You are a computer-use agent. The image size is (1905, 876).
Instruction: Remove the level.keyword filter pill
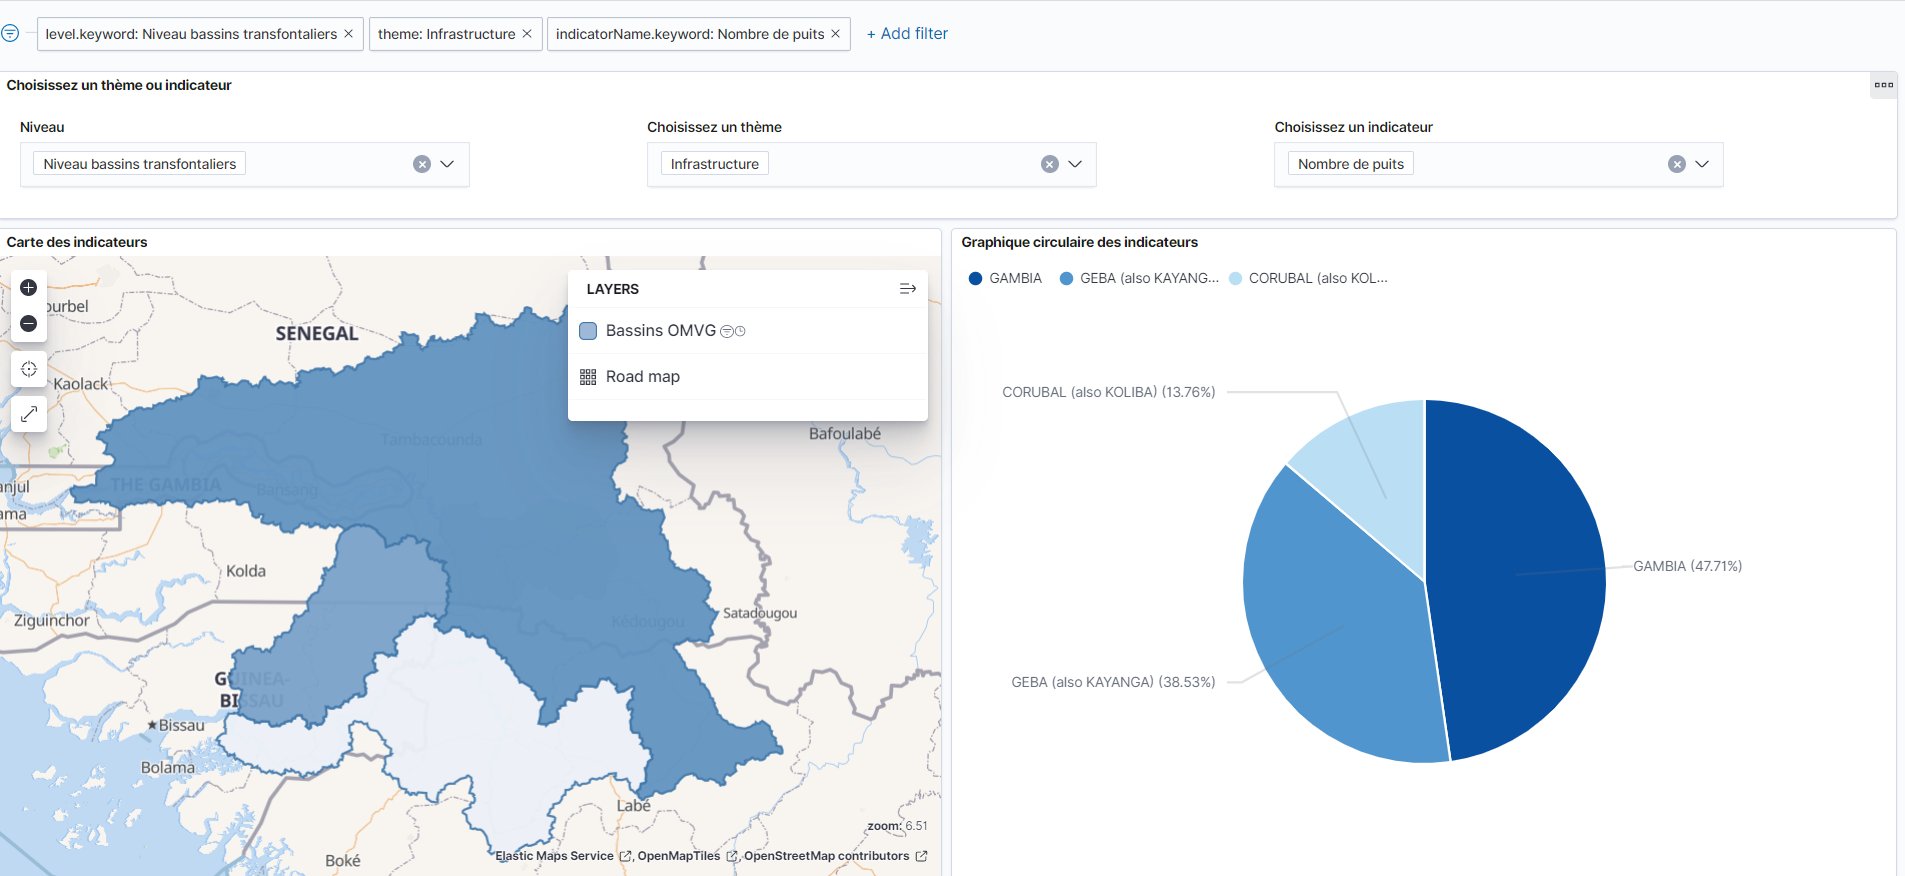348,33
